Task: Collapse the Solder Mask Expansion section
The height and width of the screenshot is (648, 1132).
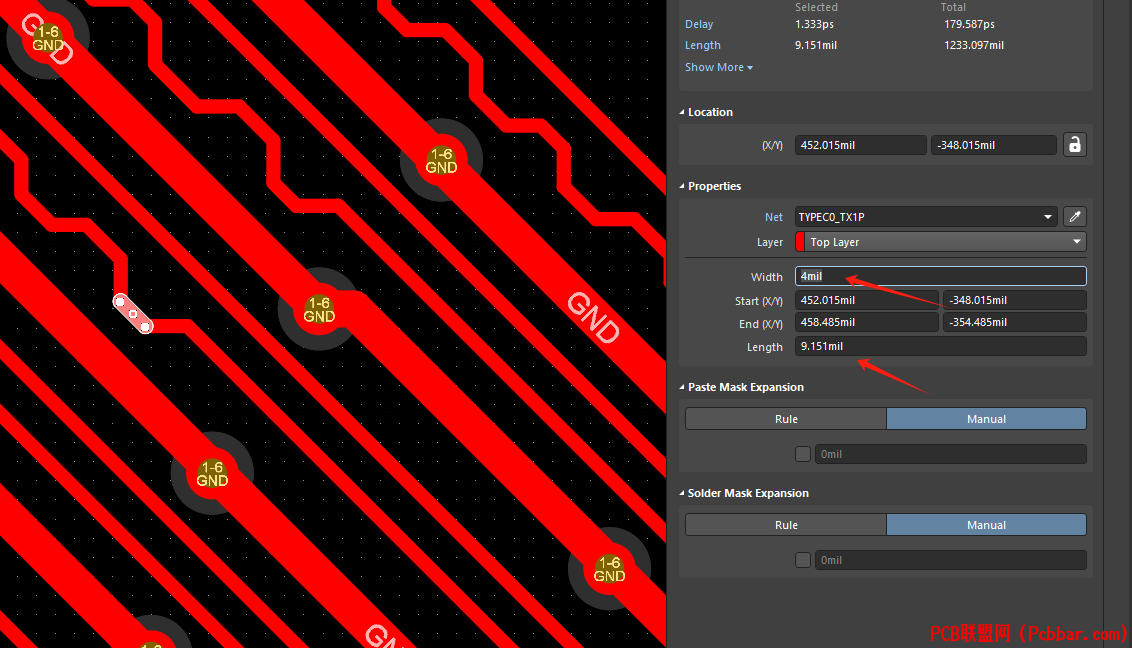Action: pos(744,493)
